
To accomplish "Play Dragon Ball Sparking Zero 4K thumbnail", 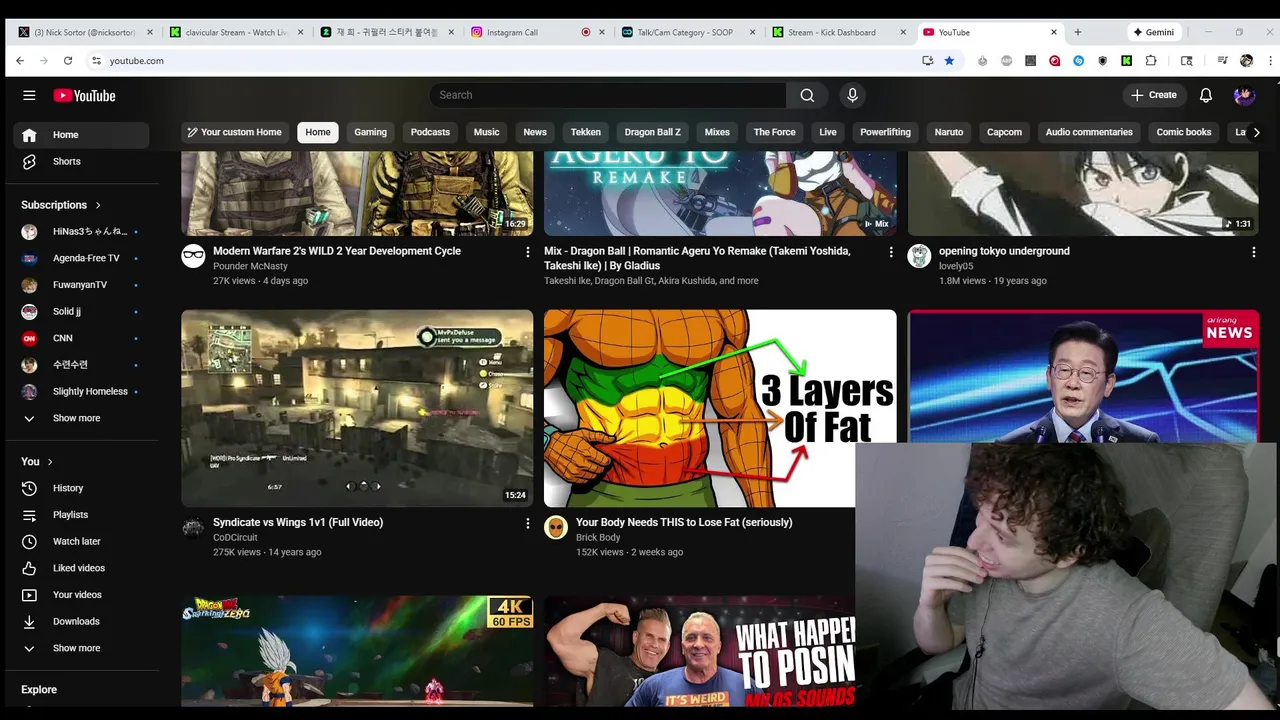I will tap(357, 651).
